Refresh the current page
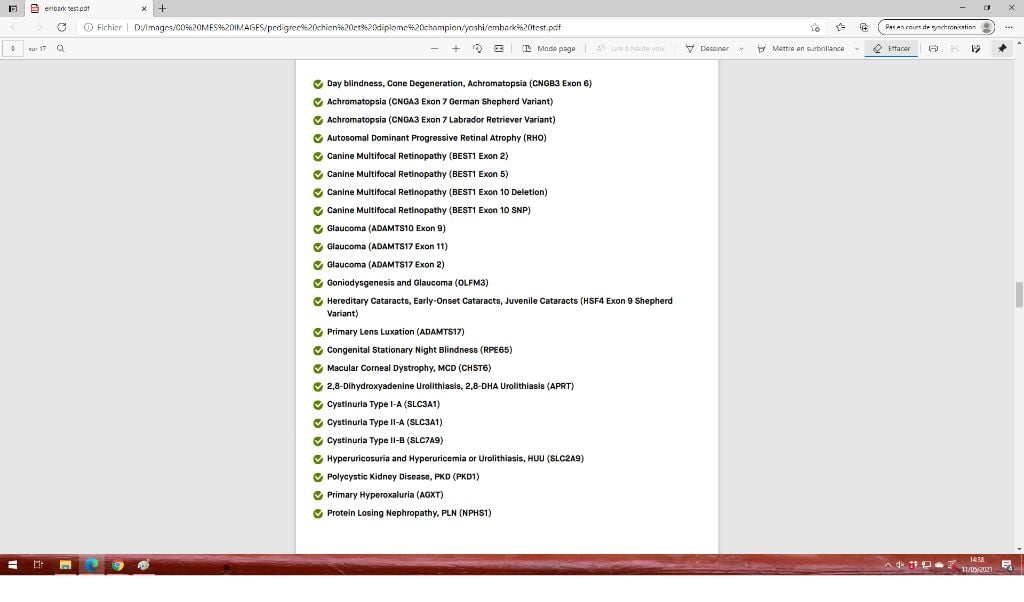The width and height of the screenshot is (1024, 602). pos(62,27)
